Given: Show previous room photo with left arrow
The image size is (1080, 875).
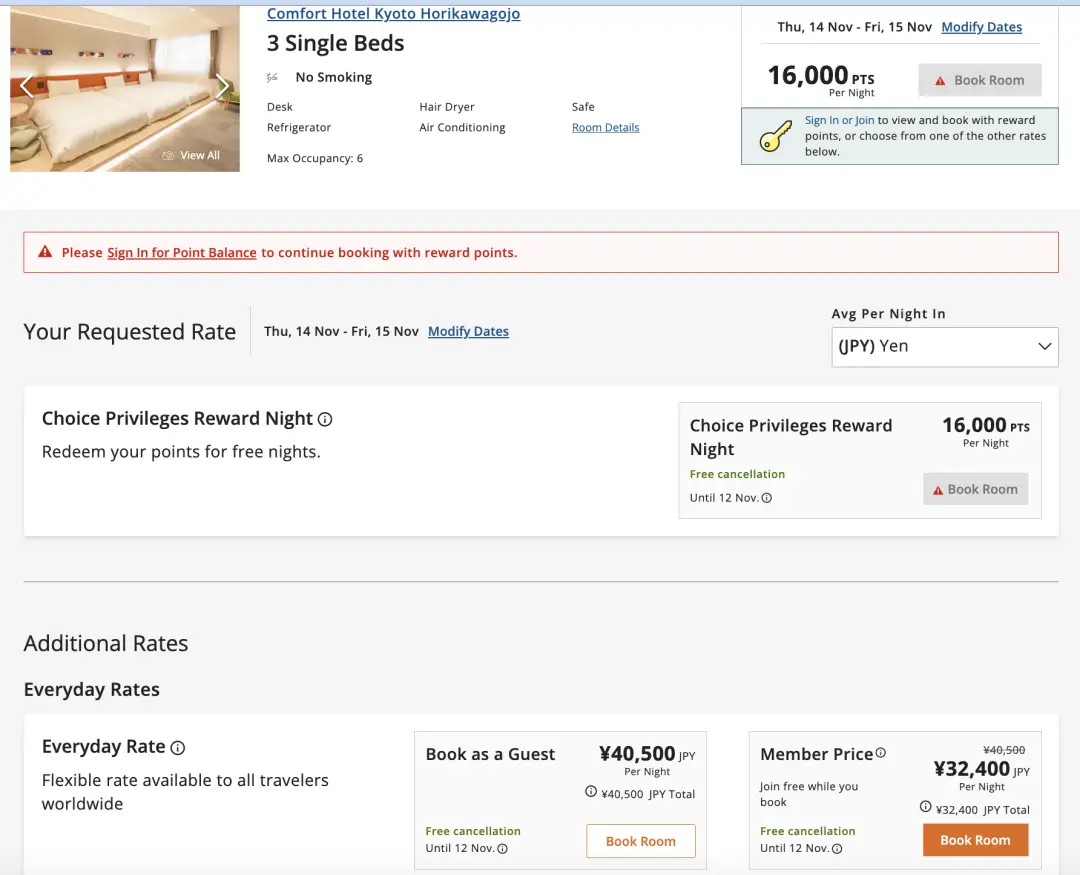Looking at the screenshot, I should pyautogui.click(x=26, y=87).
